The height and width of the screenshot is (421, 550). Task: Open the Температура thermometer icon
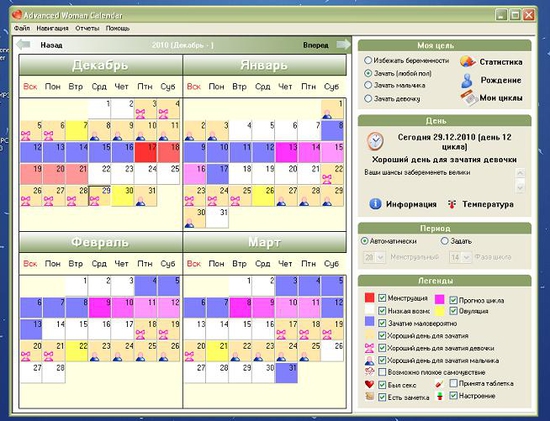(452, 204)
